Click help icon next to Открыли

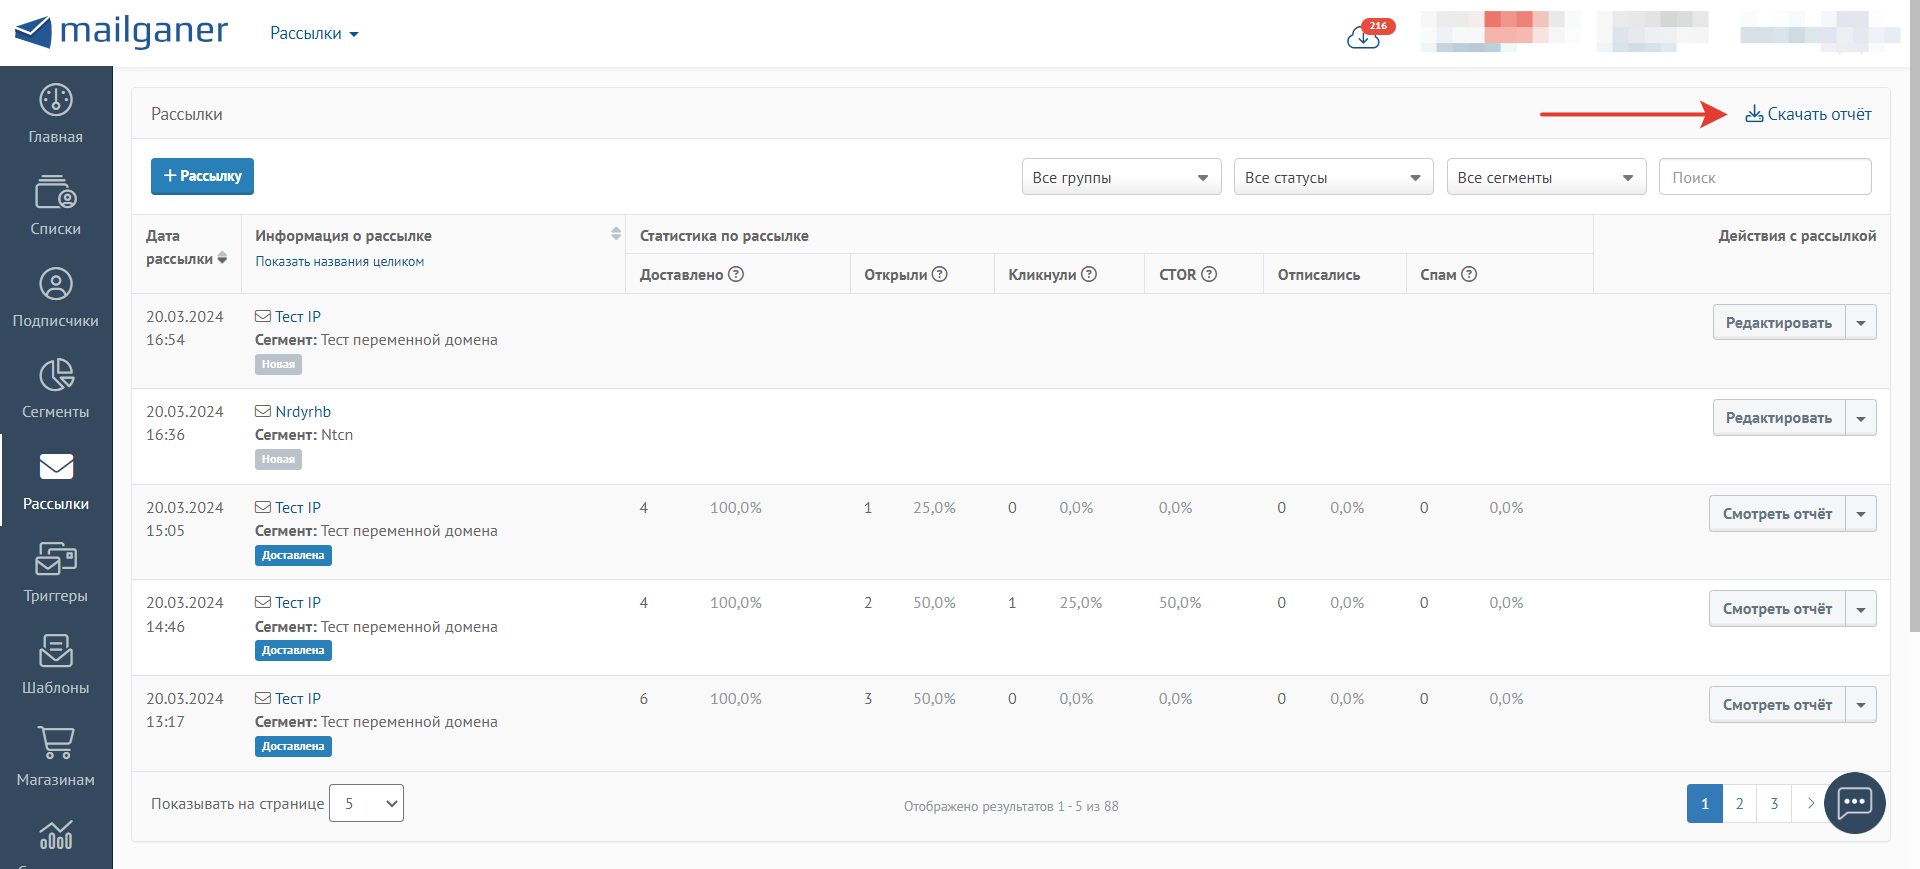[x=940, y=274]
